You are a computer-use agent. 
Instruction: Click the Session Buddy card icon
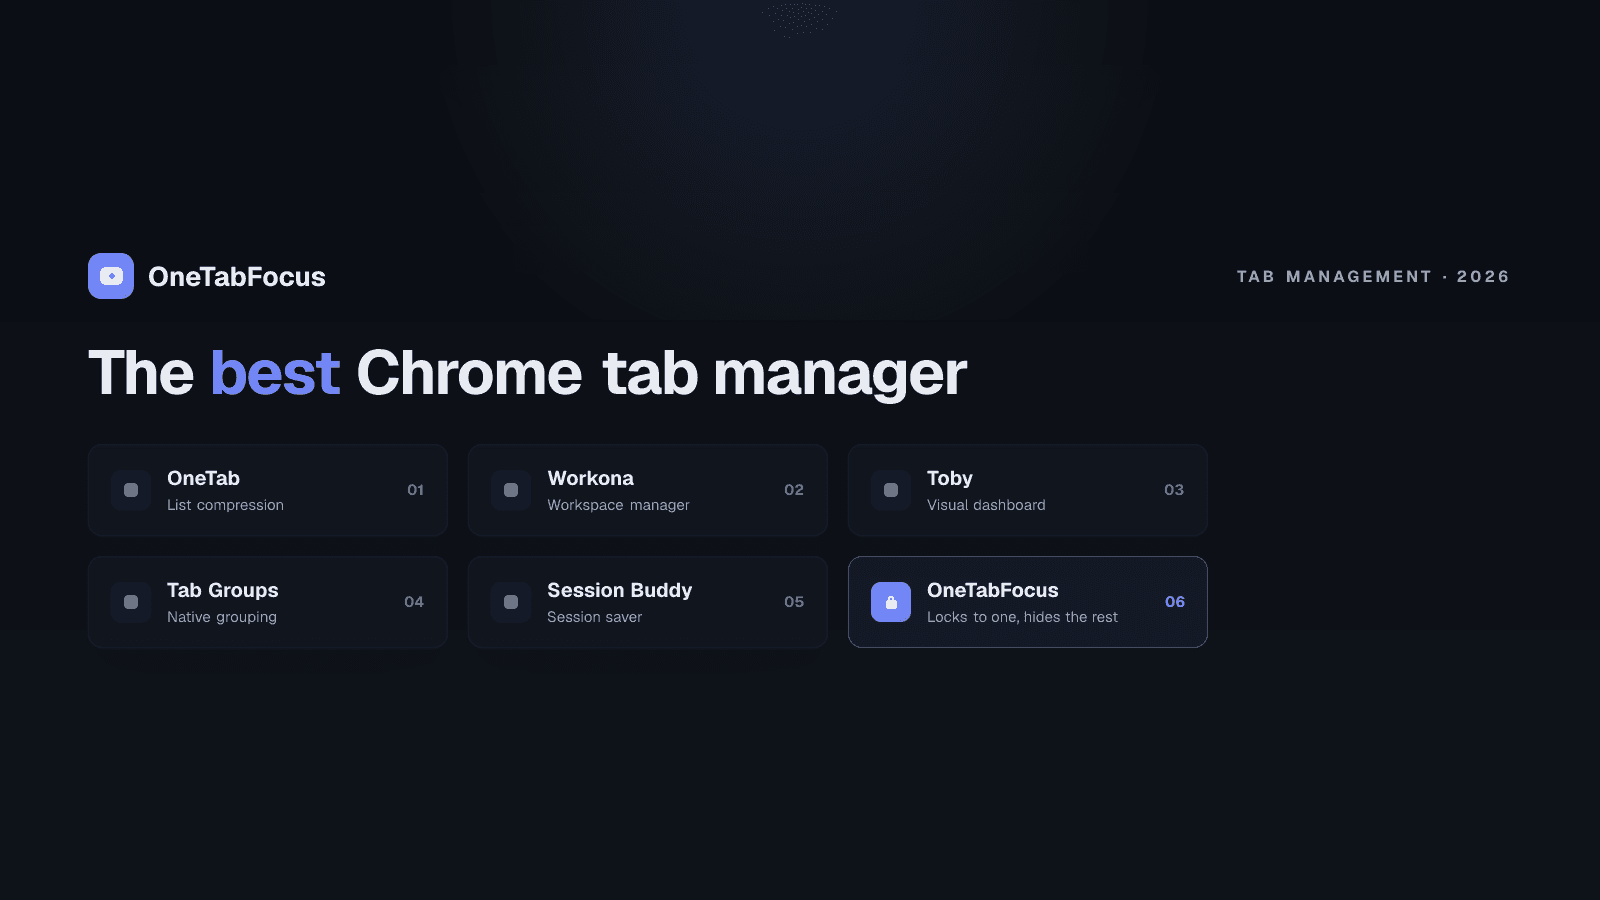511,602
